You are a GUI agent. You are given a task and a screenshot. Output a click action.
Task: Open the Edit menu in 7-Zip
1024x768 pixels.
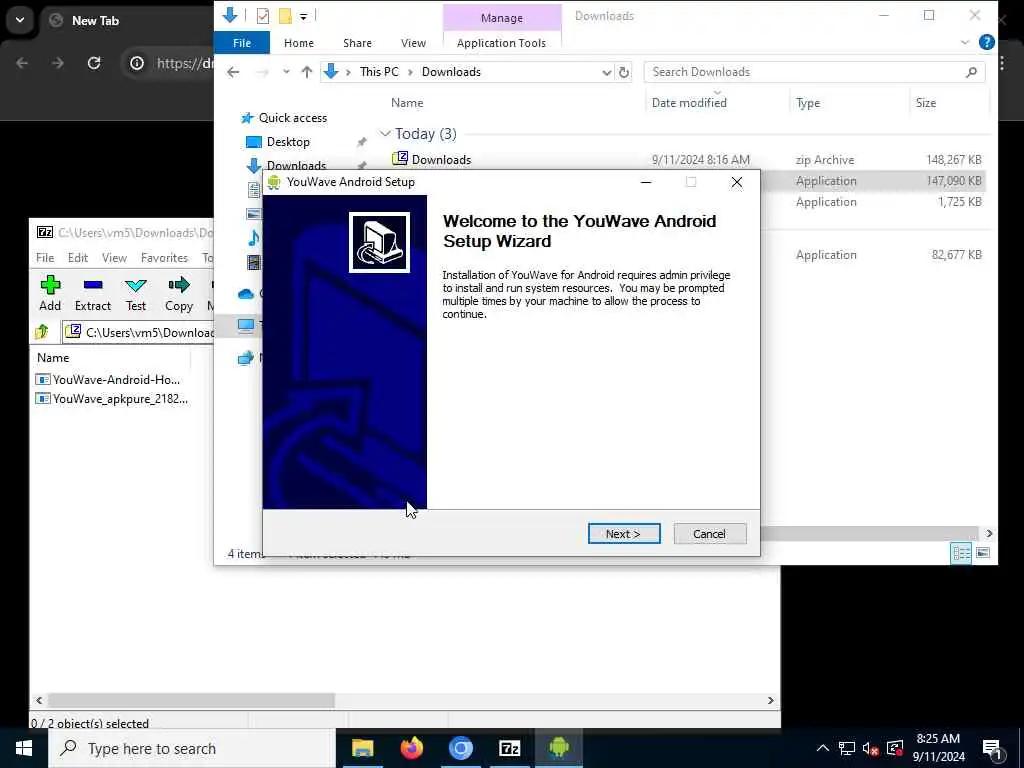pos(78,257)
